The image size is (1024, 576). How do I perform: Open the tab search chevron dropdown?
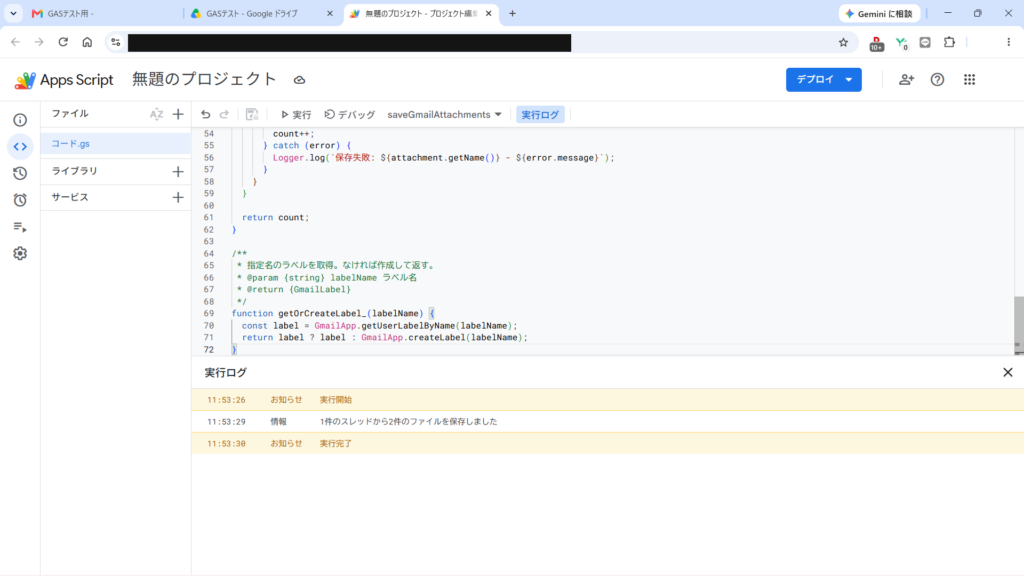[x=13, y=13]
